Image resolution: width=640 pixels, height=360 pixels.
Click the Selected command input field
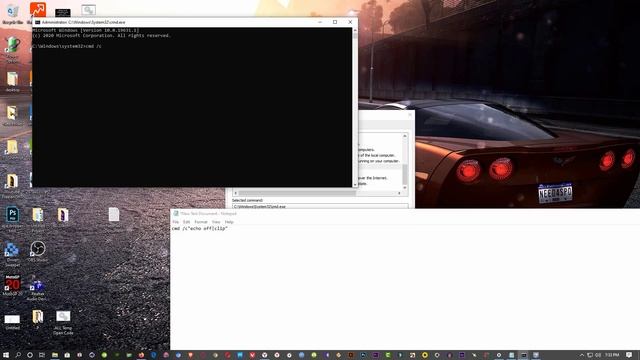[320, 206]
